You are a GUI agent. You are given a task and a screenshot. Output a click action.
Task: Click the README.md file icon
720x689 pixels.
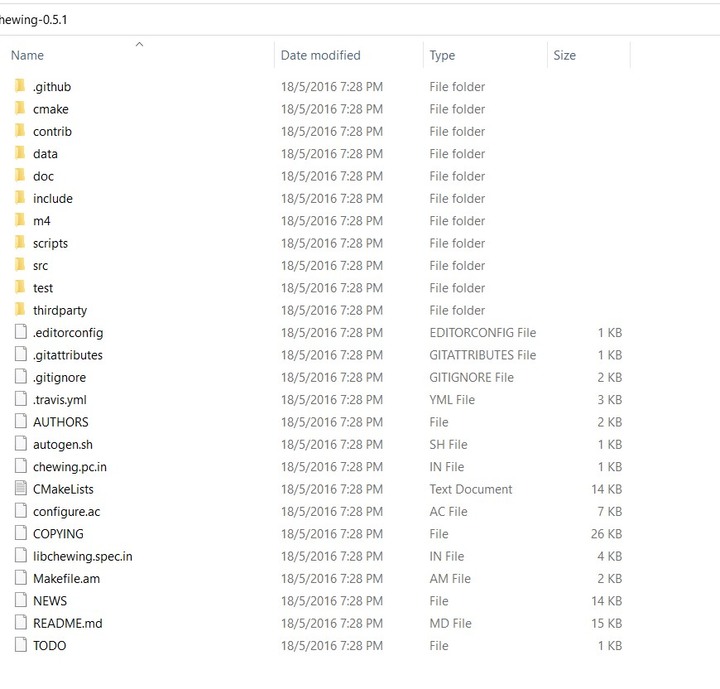pos(21,622)
